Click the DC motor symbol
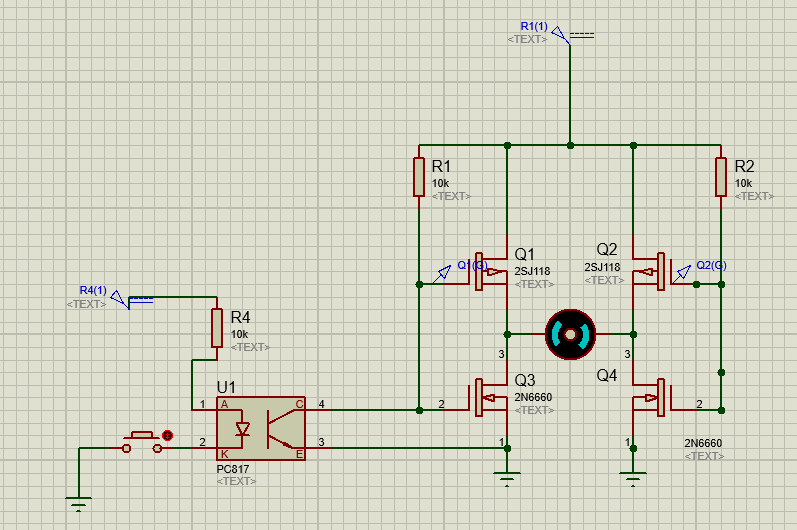 570,334
